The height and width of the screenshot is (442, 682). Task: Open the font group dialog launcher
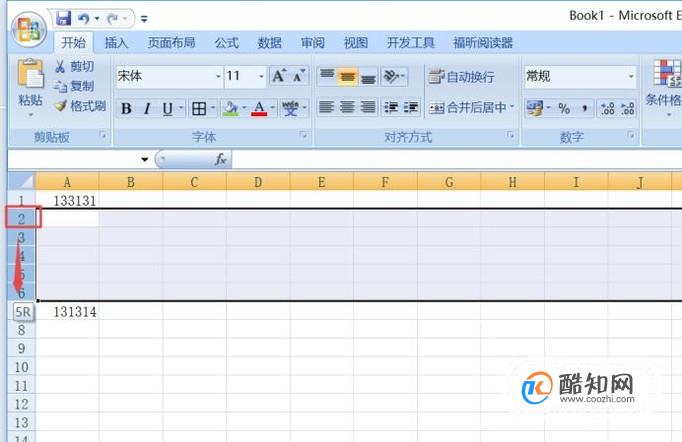303,135
